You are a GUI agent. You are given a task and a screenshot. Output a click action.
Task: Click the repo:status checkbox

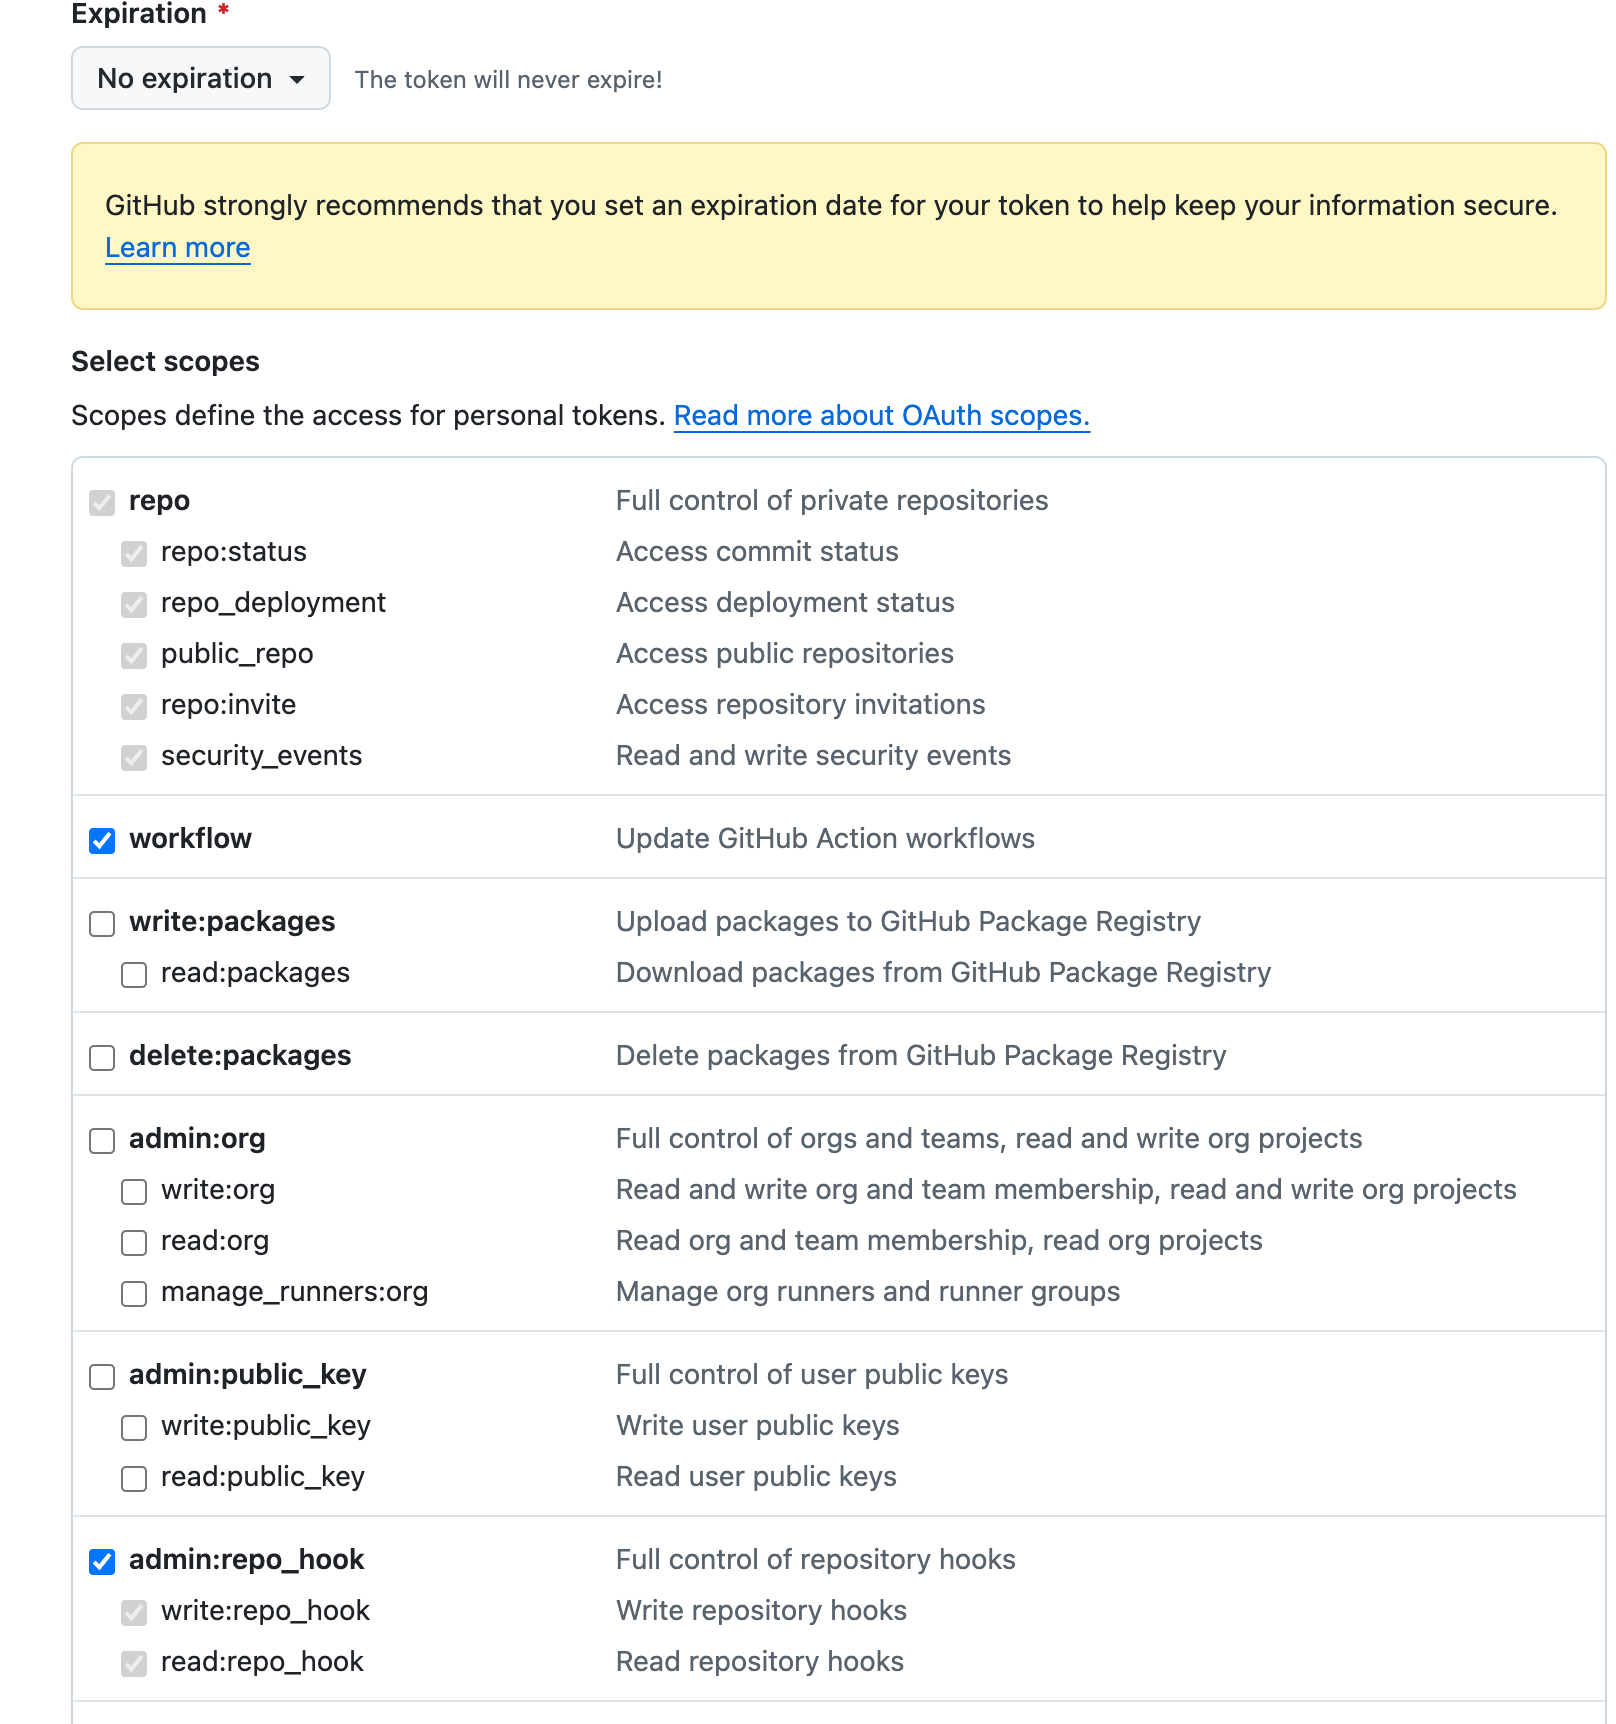(x=134, y=553)
